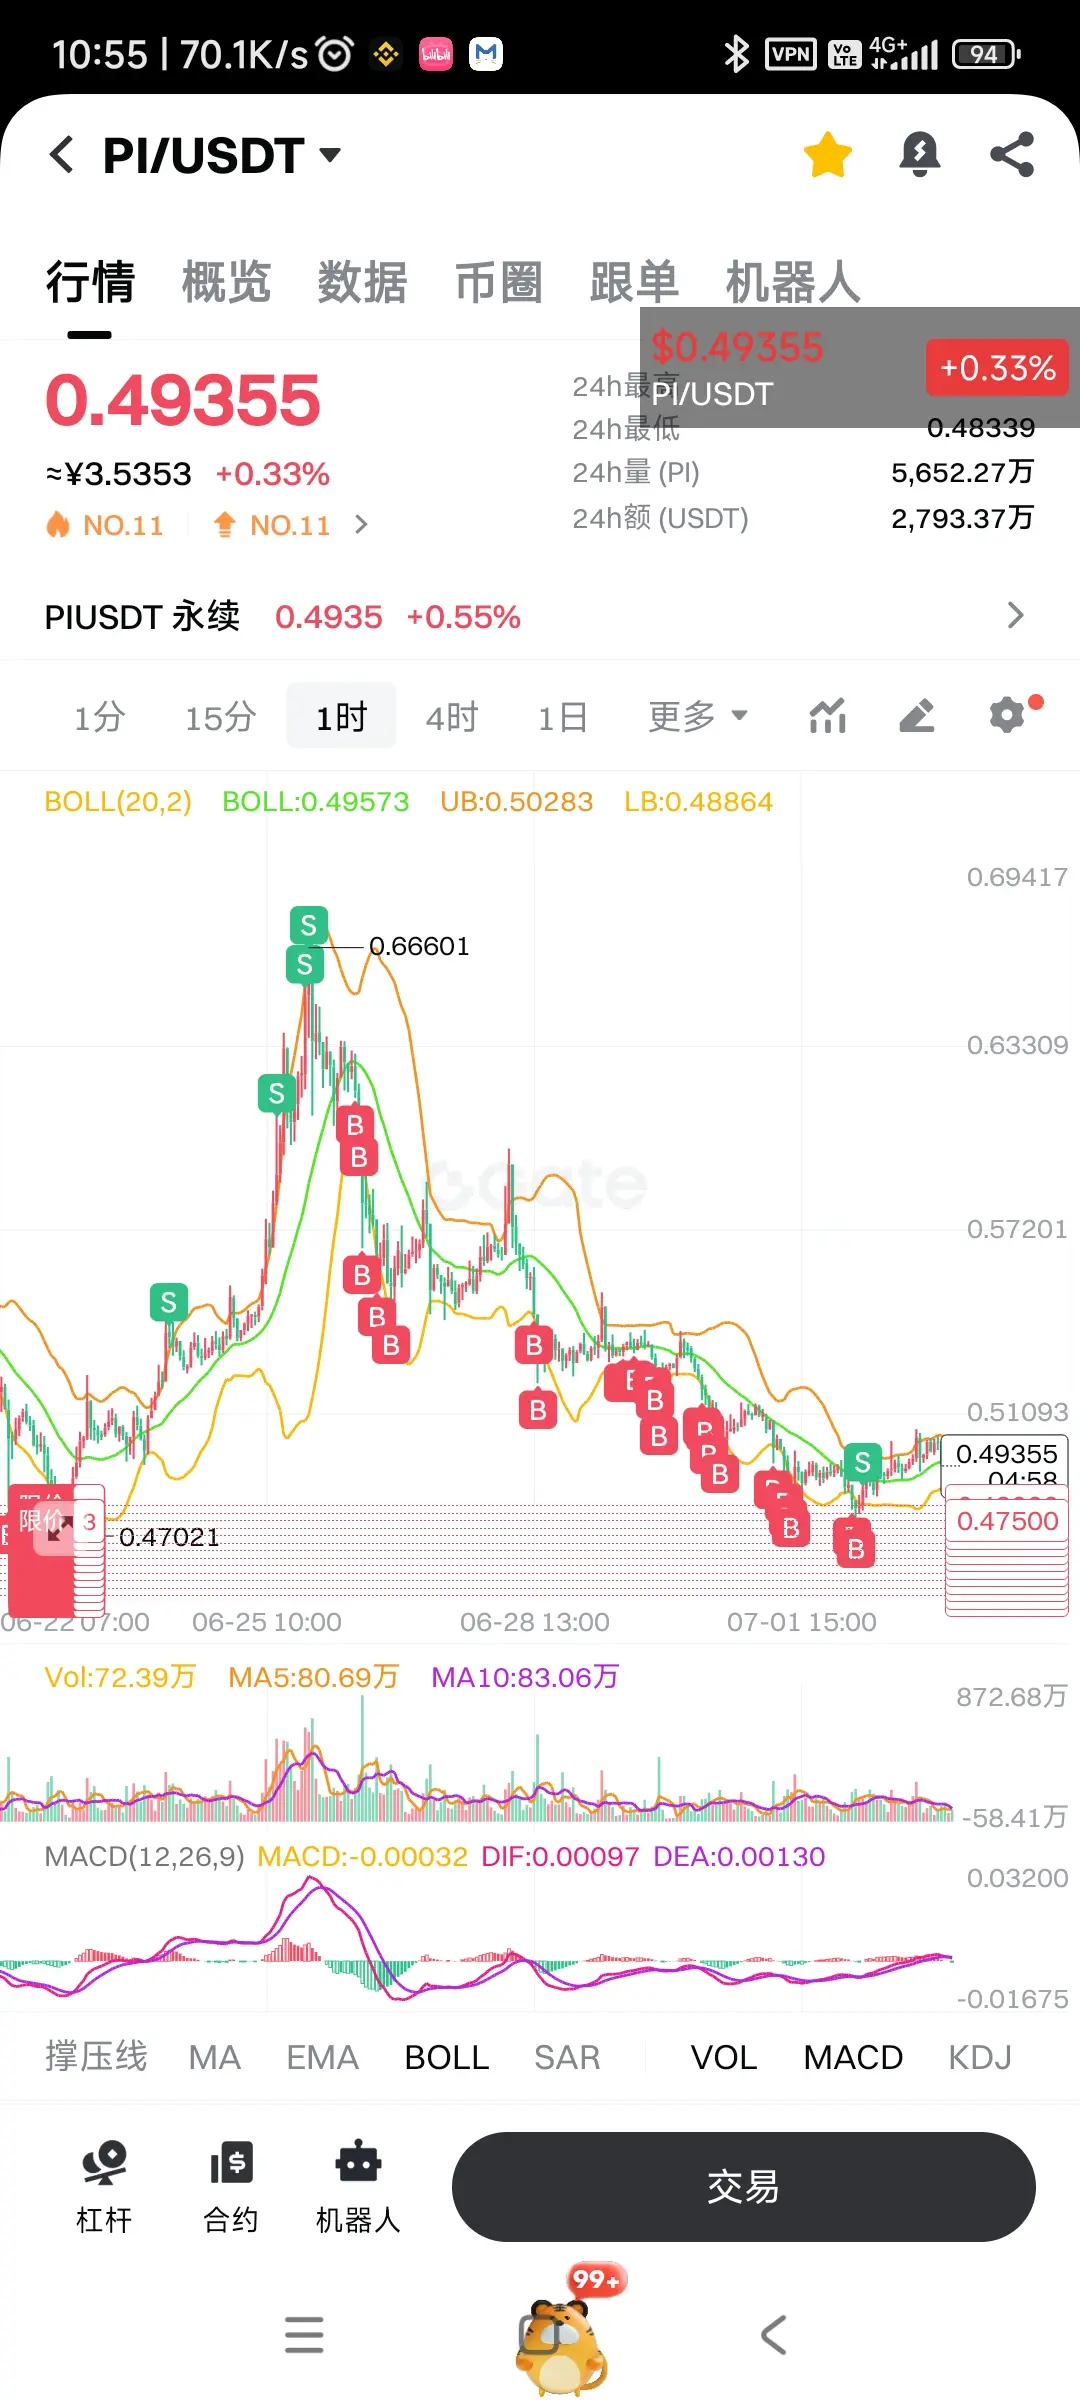Image resolution: width=1080 pixels, height=2400 pixels.
Task: Toggle the BOLL indicator
Action: [447, 2057]
